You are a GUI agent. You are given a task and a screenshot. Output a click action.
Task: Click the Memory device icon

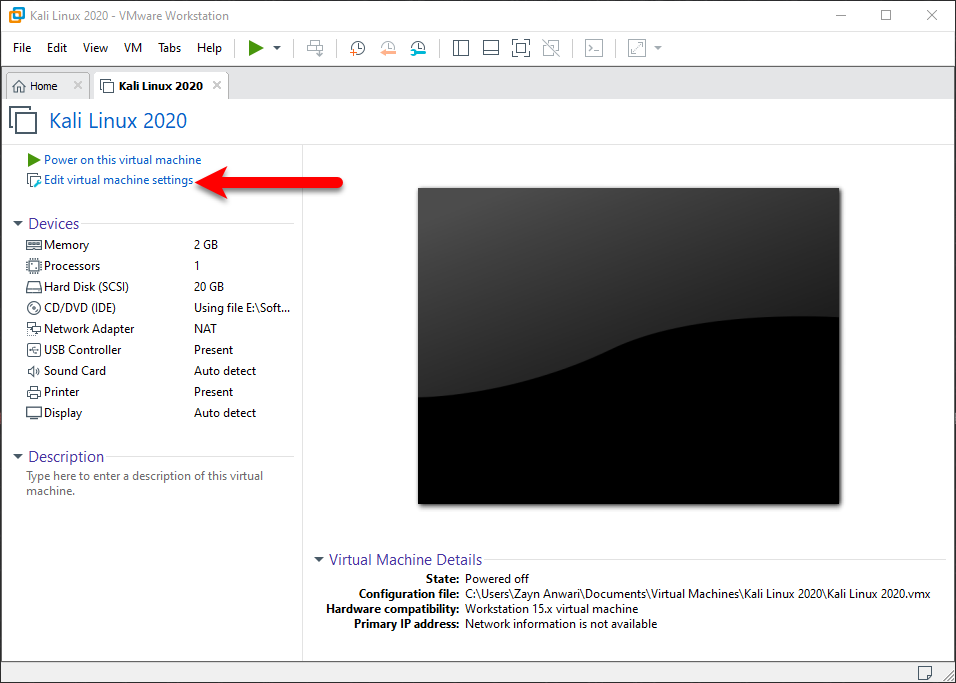point(34,245)
